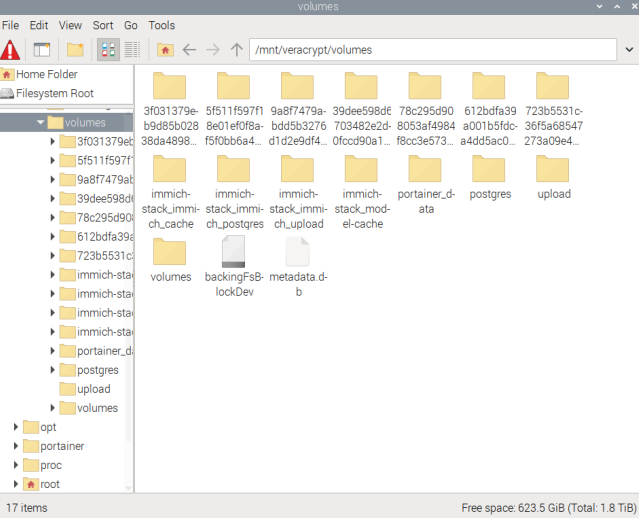Select the nested volumes folder in sidebar tree
The image size is (639, 518).
(89, 408)
